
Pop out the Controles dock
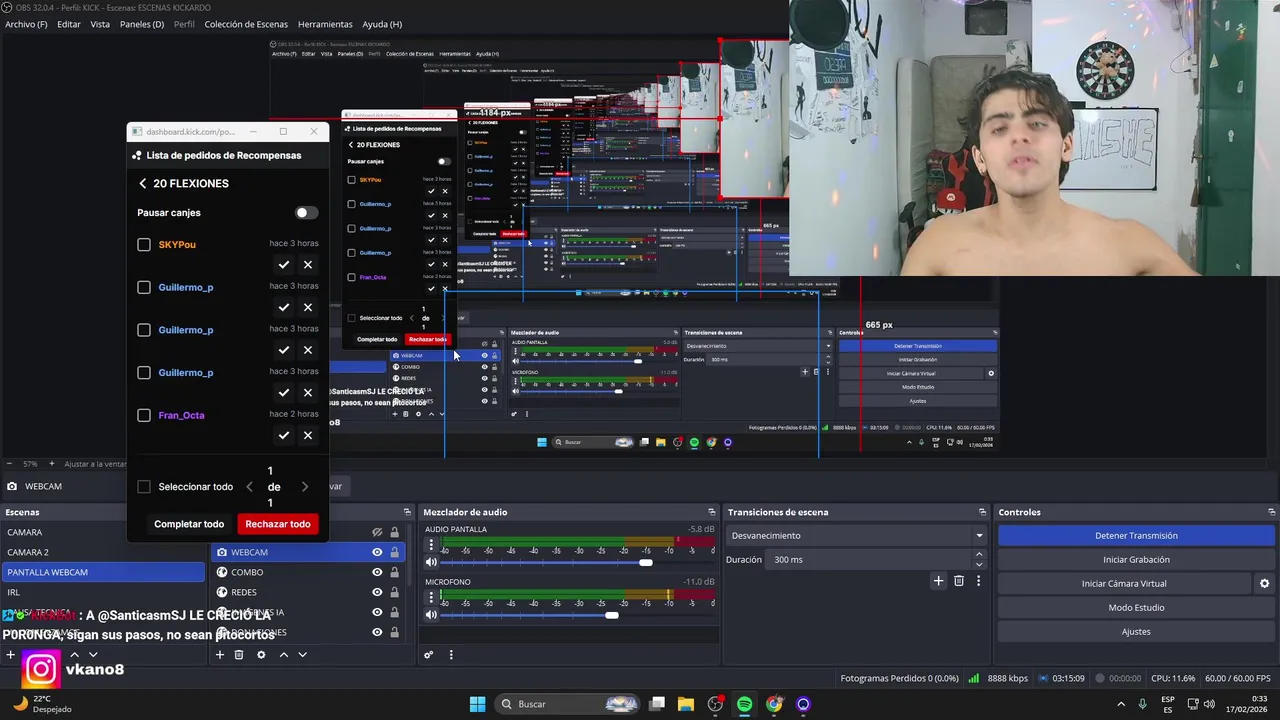1271,512
